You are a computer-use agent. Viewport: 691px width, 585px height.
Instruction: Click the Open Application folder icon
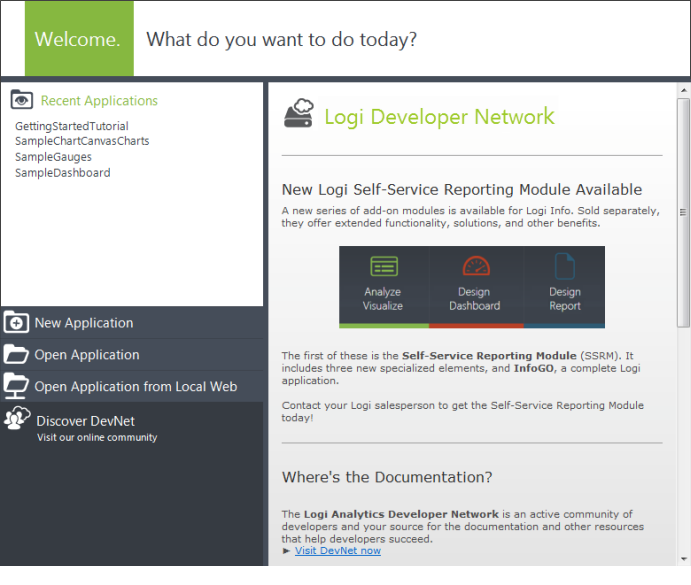coord(16,354)
